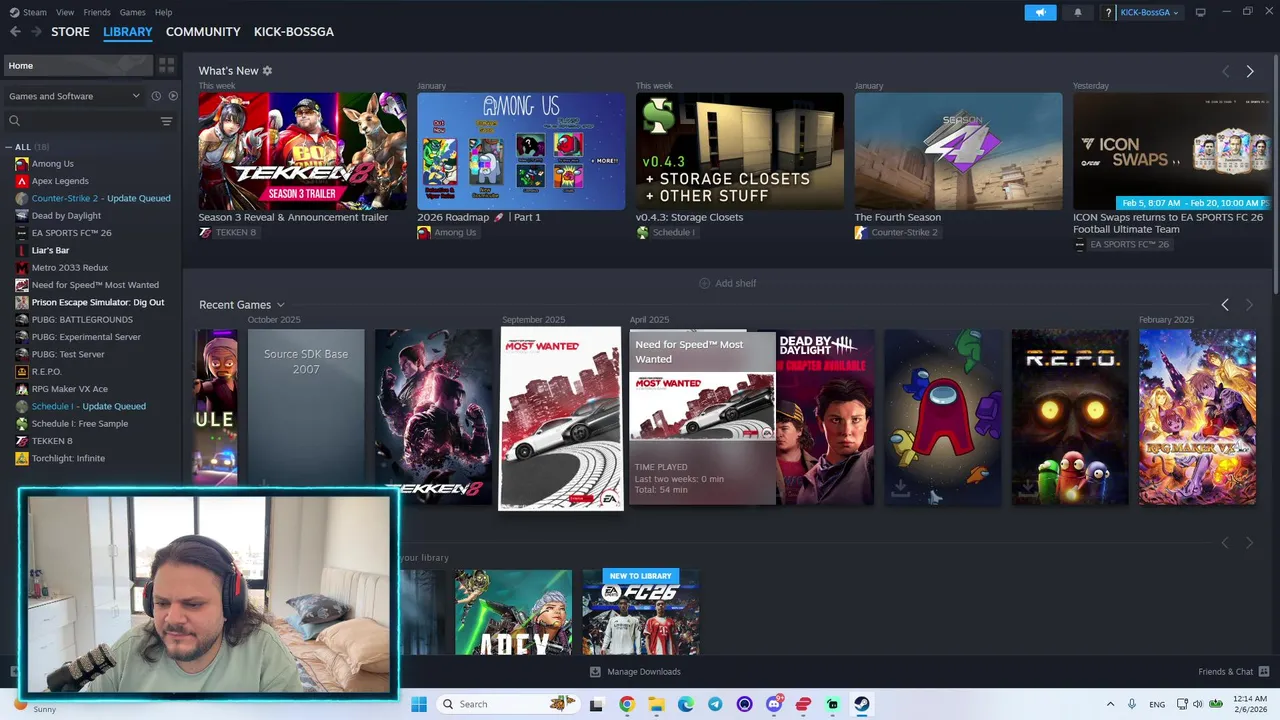
Task: Open advanced filter options in library search
Action: (x=166, y=121)
